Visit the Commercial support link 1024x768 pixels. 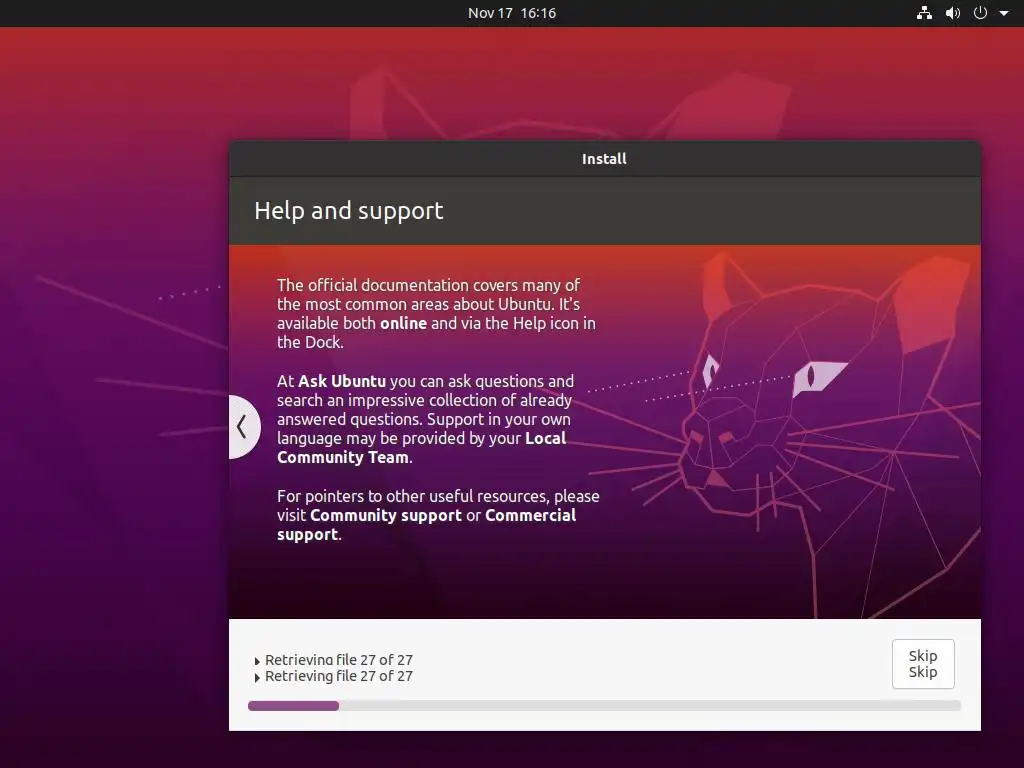(426, 525)
